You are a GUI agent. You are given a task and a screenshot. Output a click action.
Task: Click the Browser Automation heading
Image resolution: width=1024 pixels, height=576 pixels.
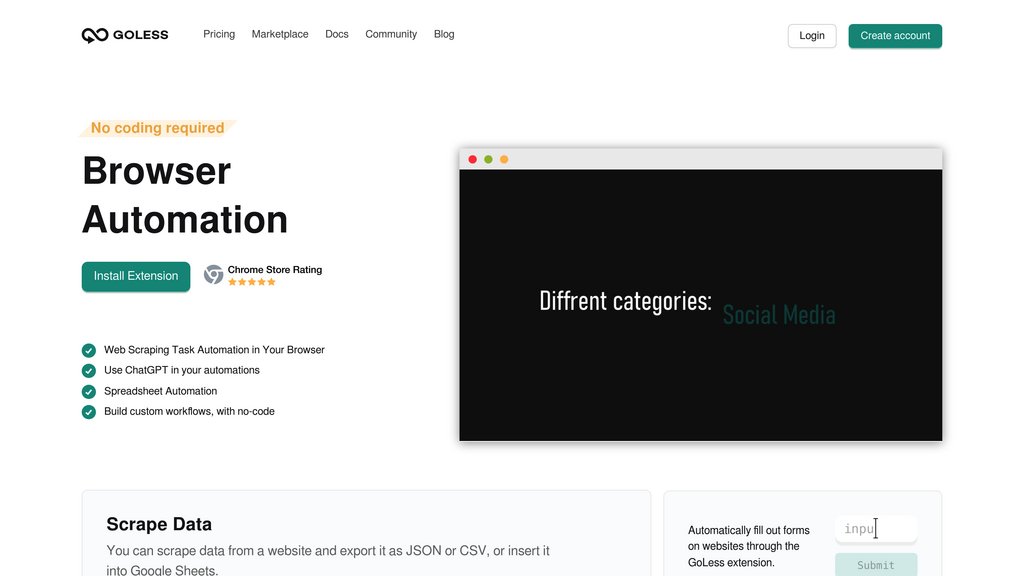(x=185, y=195)
